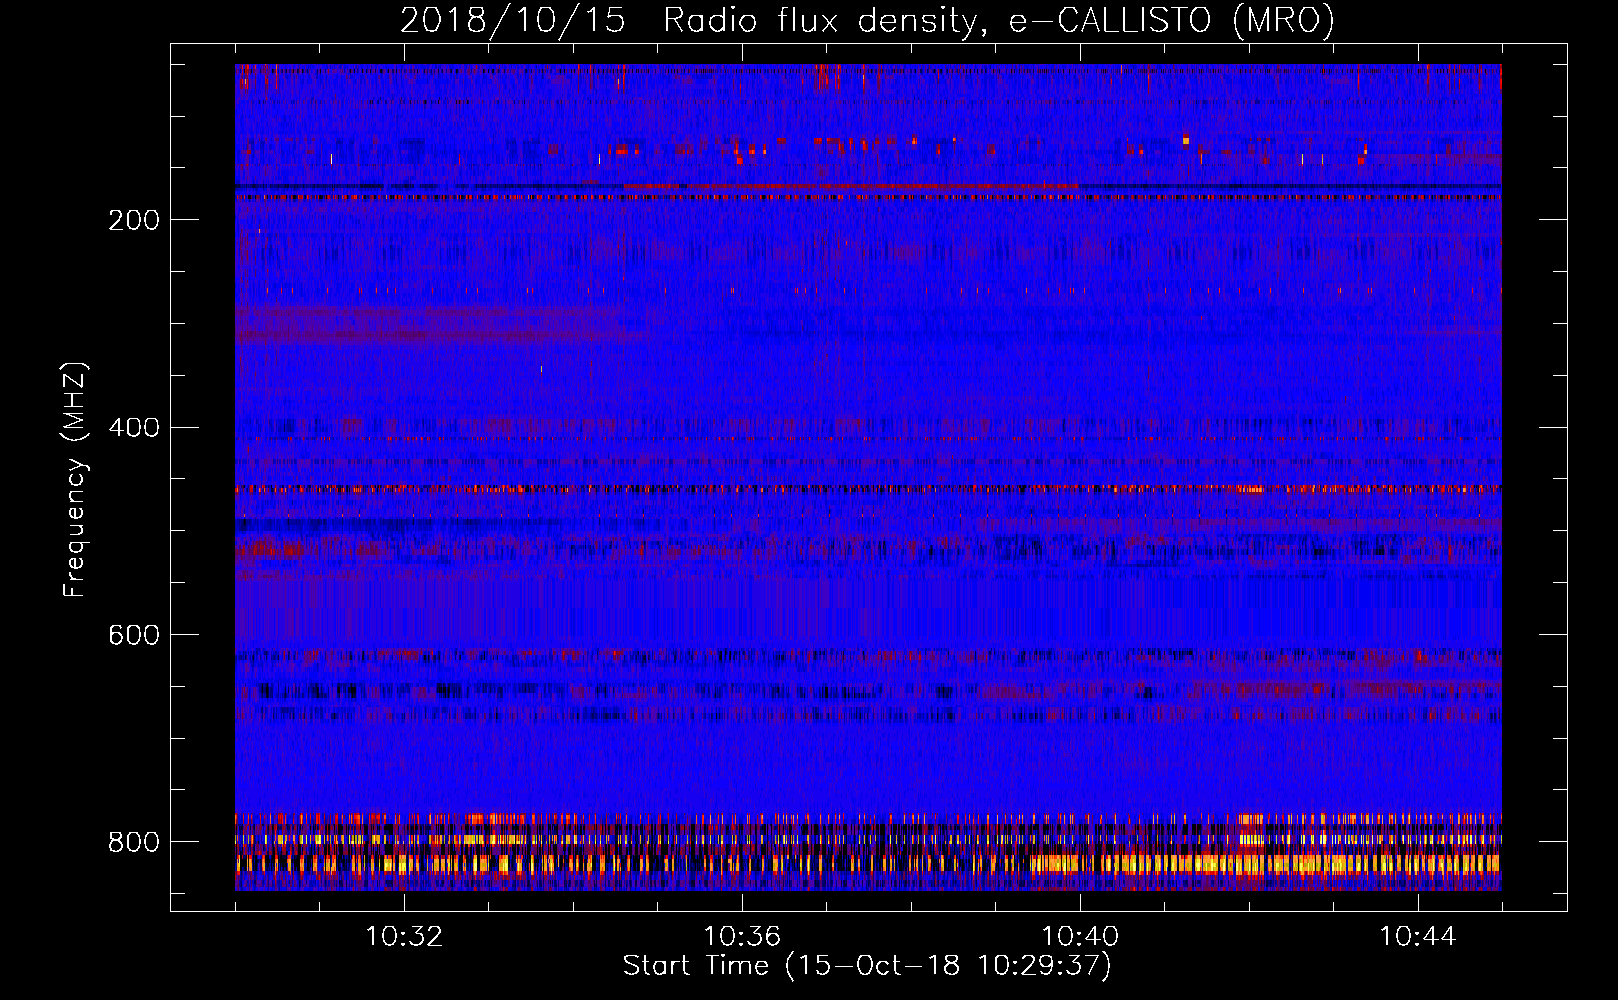Click the '2018/10/15' date in the title

coord(513,21)
